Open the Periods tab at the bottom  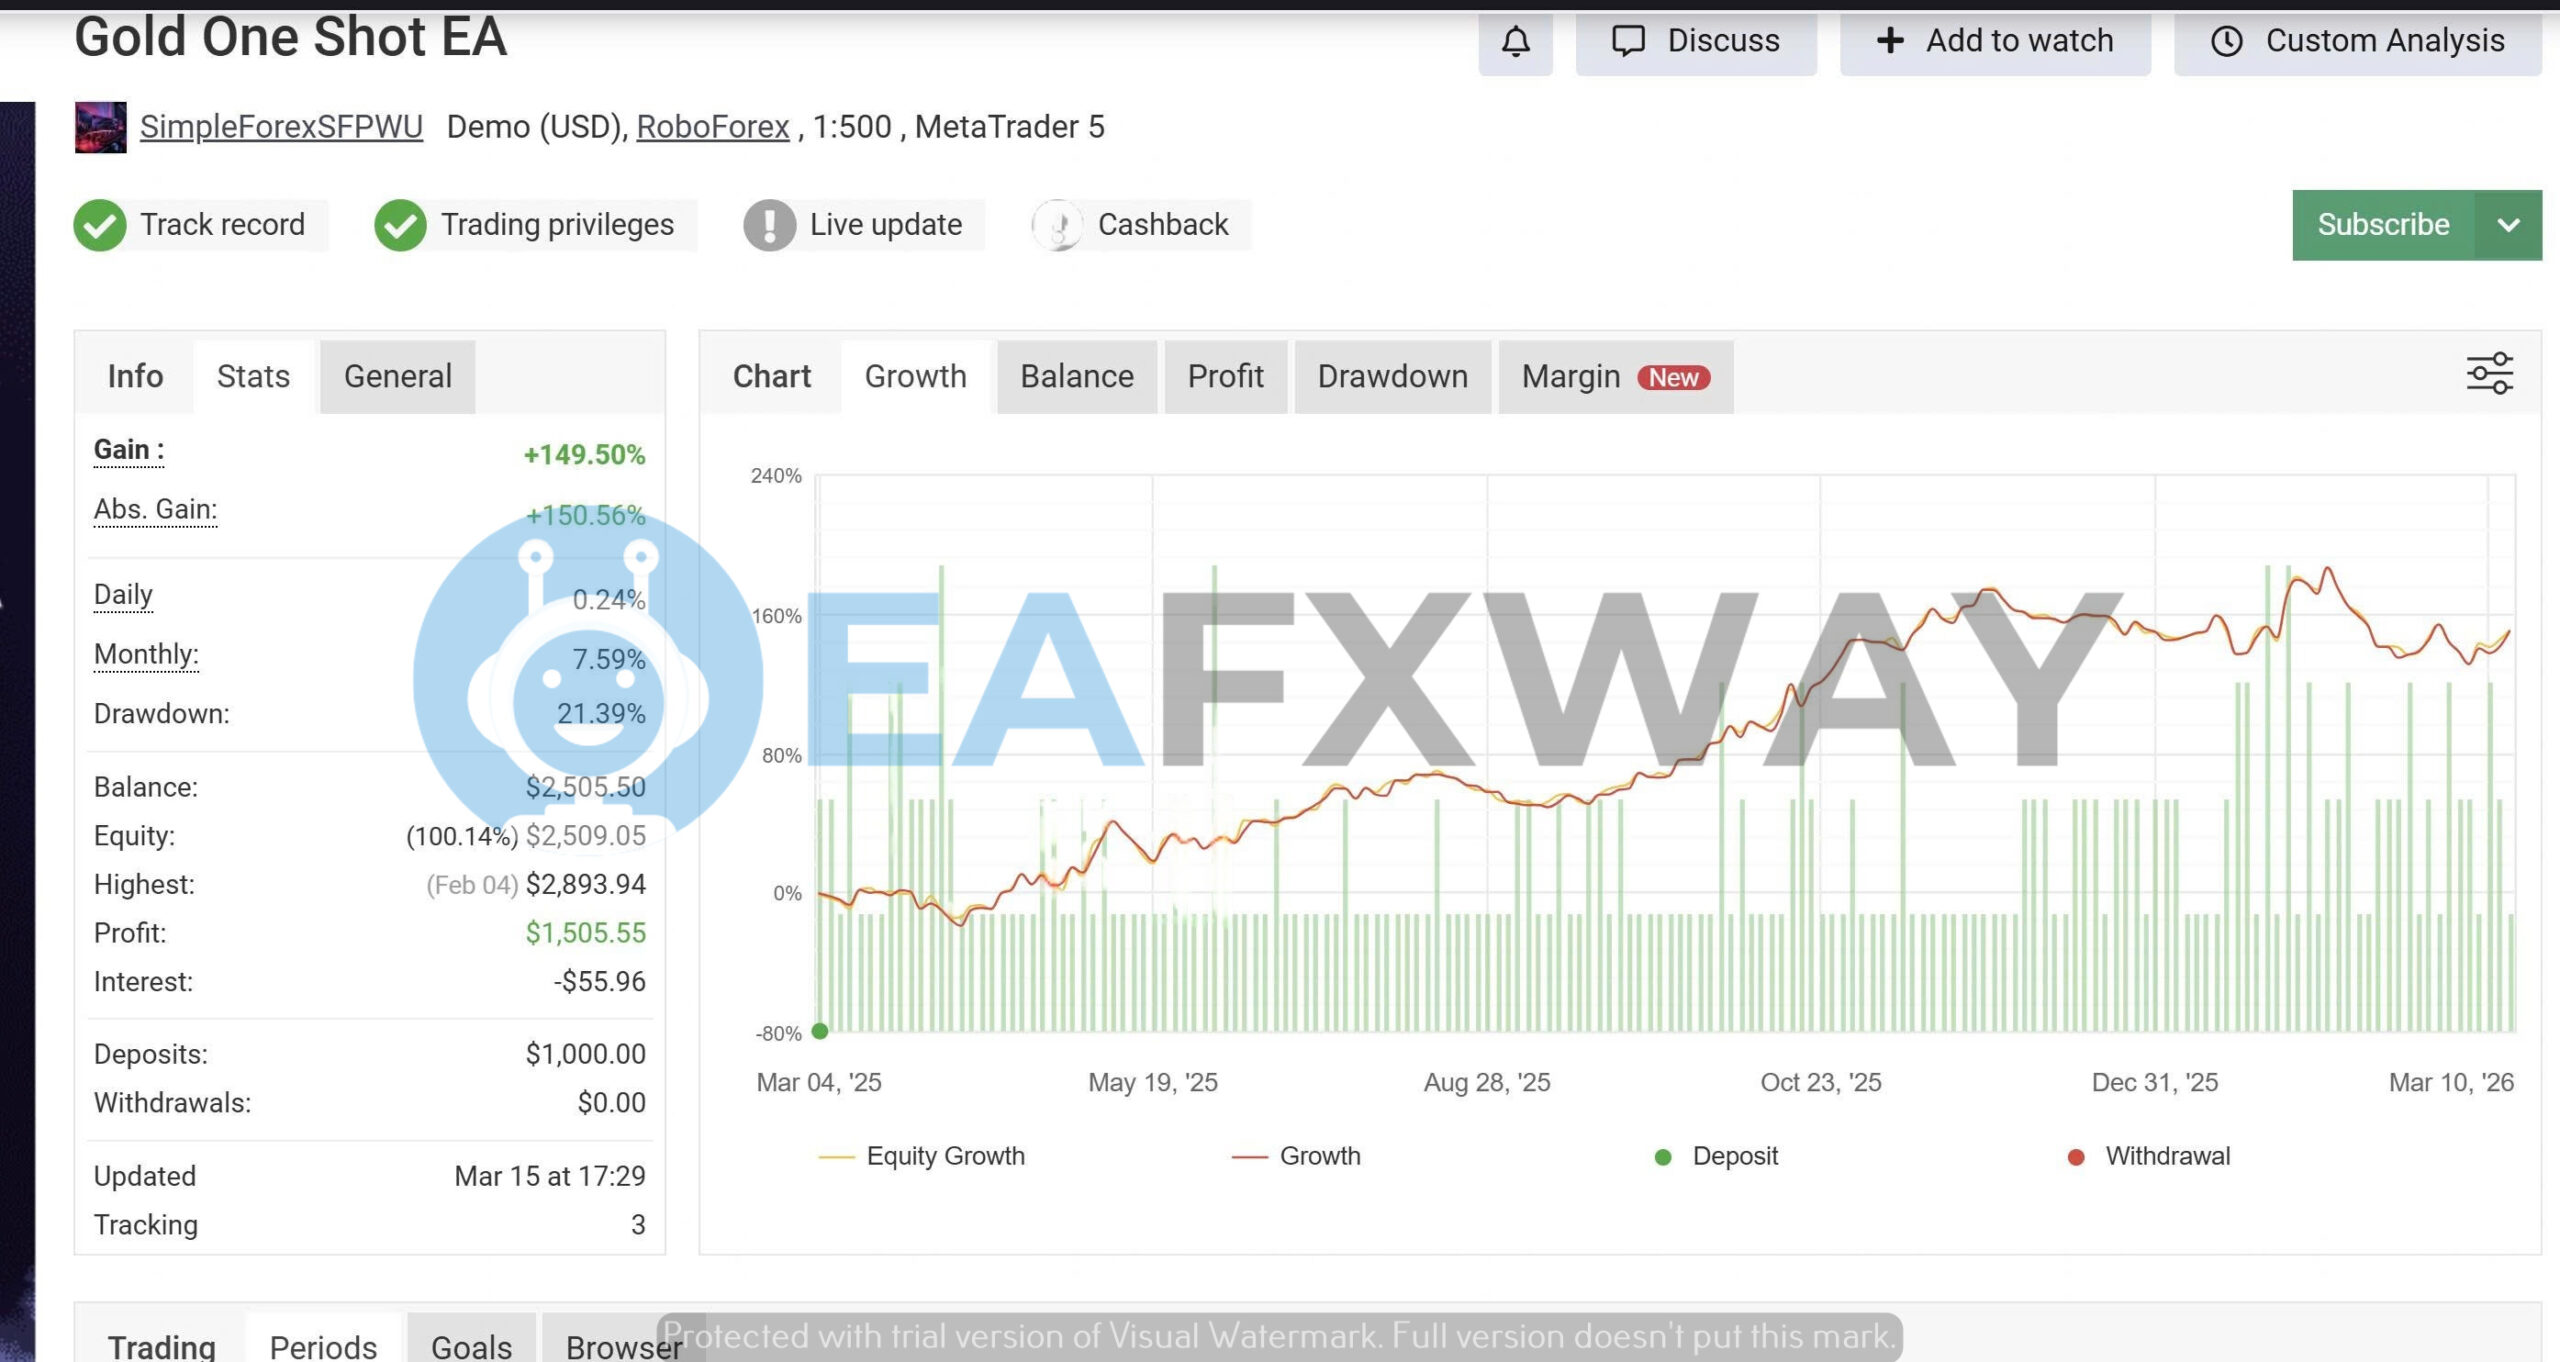322,1345
